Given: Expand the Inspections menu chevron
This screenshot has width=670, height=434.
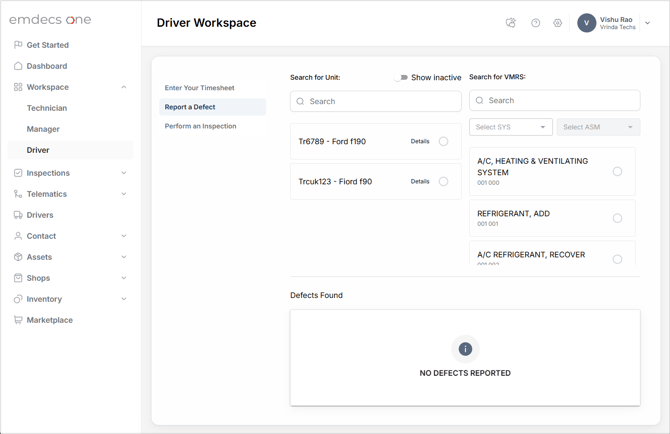Looking at the screenshot, I should pos(123,173).
